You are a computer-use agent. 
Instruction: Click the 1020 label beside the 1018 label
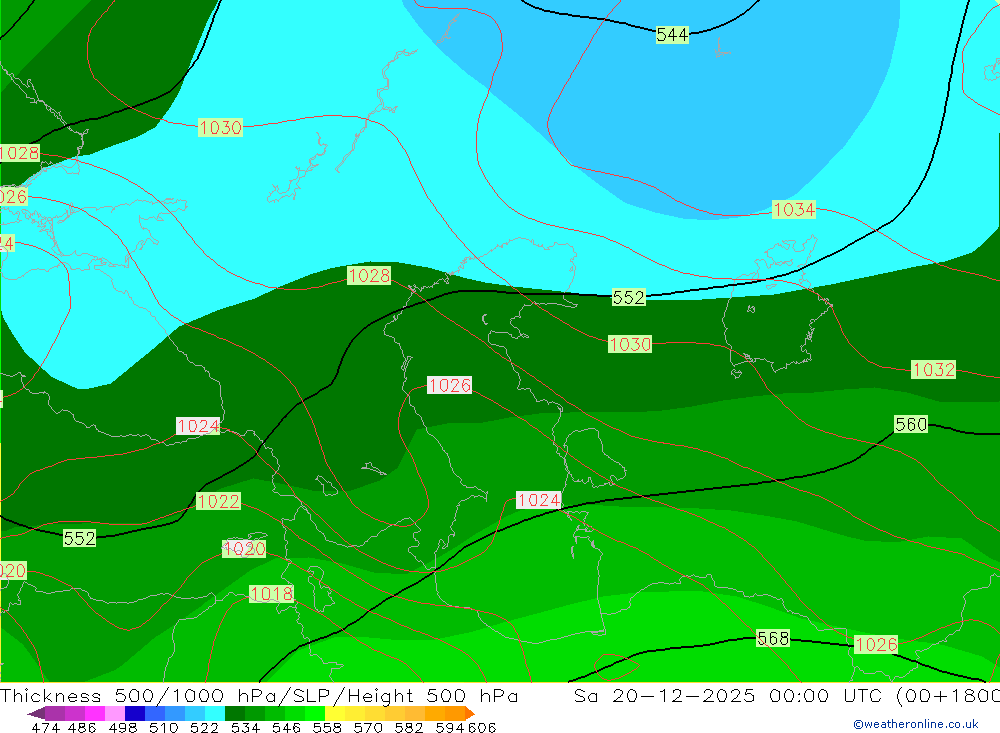point(244,549)
